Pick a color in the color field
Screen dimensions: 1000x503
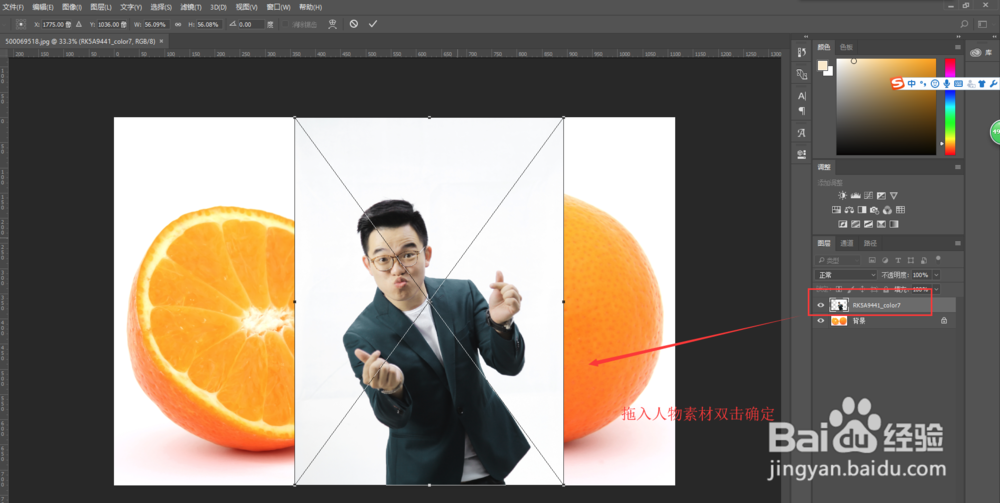(886, 106)
